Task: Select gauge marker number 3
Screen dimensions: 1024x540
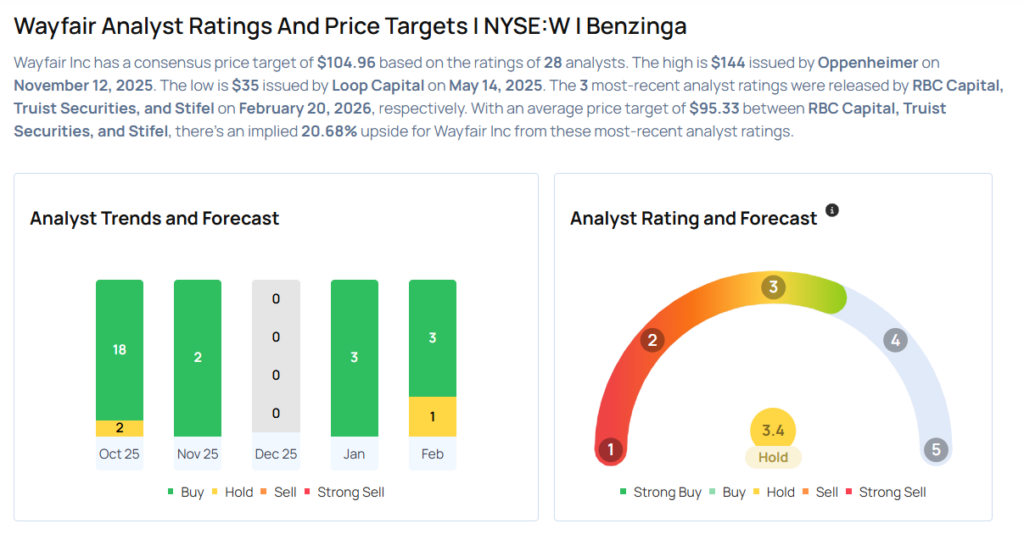Action: 772,288
